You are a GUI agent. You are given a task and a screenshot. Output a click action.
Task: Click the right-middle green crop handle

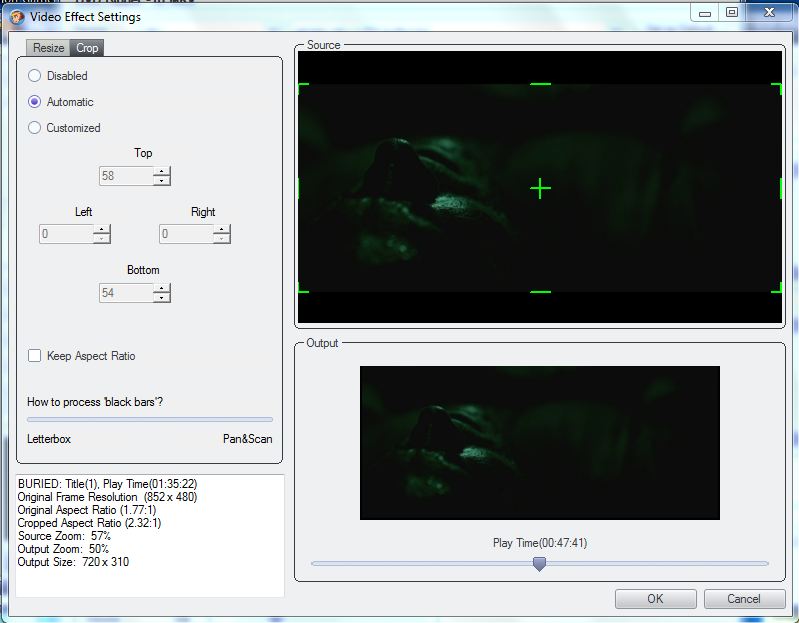[x=781, y=188]
